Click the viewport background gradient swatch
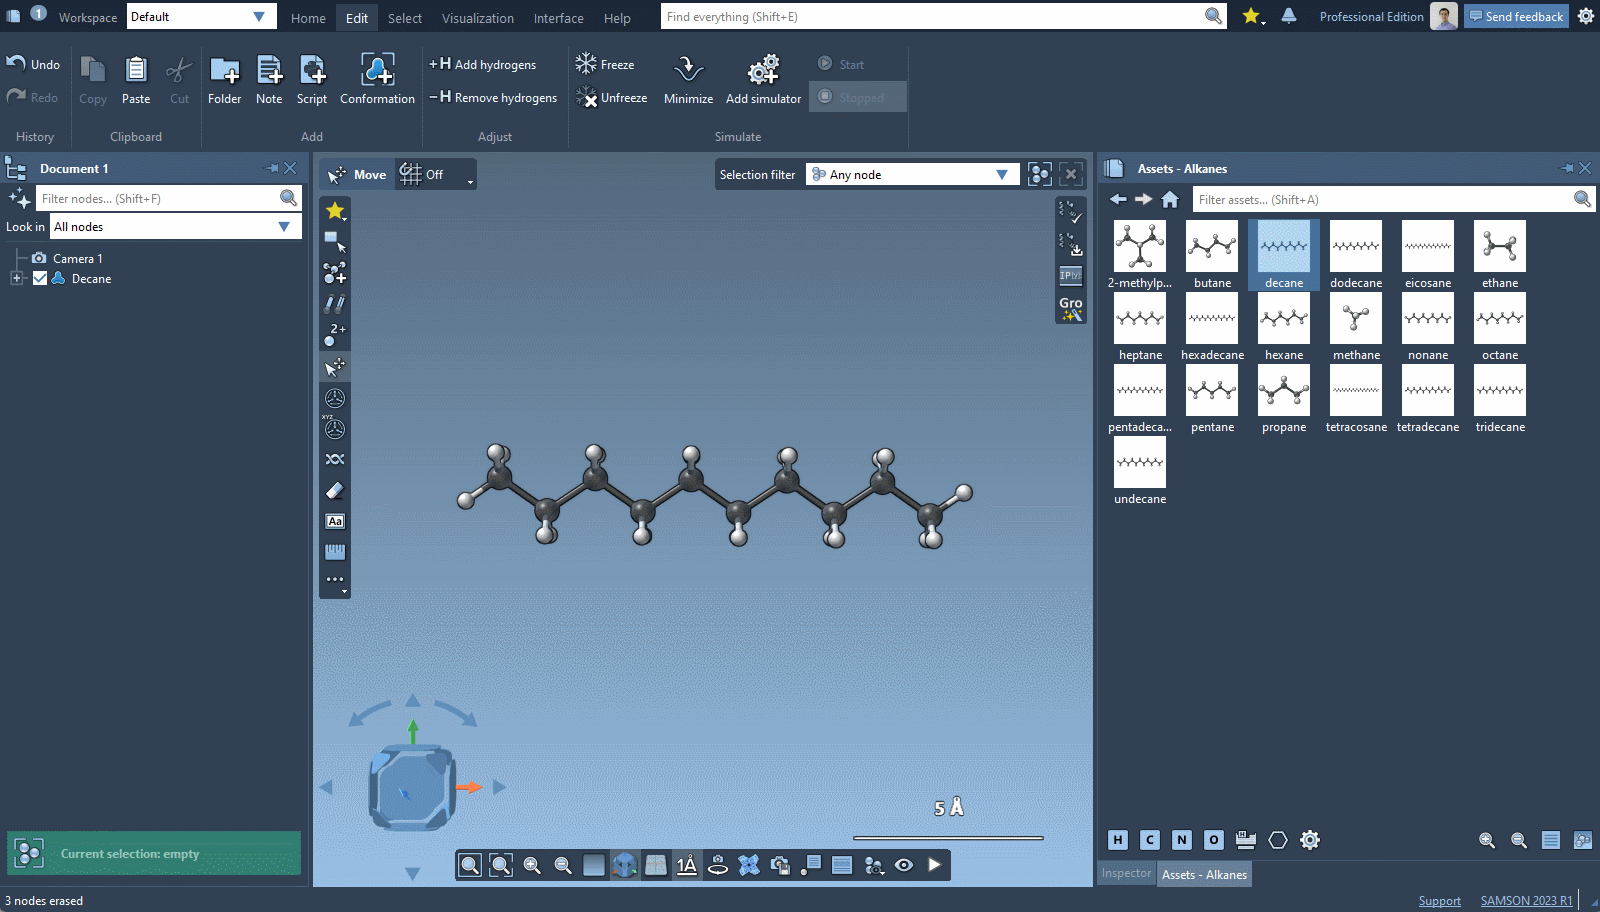 tap(594, 865)
